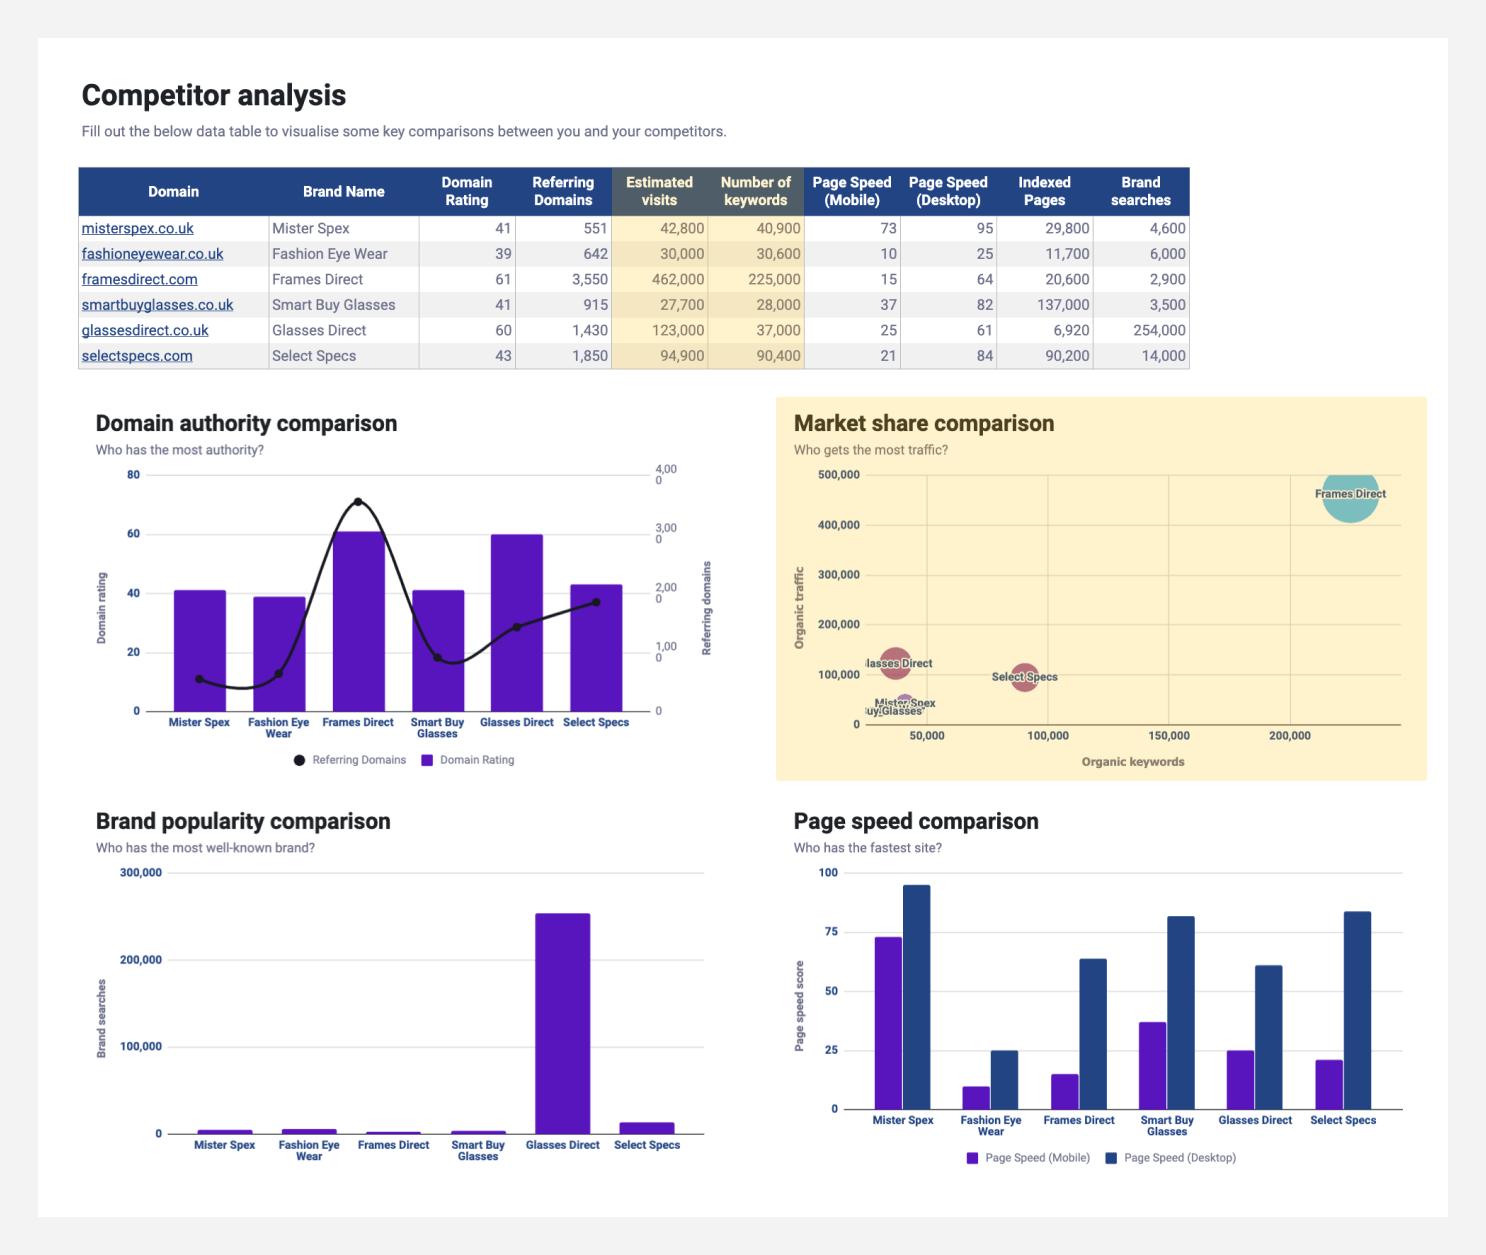Click the Select Specs bubble in market share chart

pos(1024,678)
